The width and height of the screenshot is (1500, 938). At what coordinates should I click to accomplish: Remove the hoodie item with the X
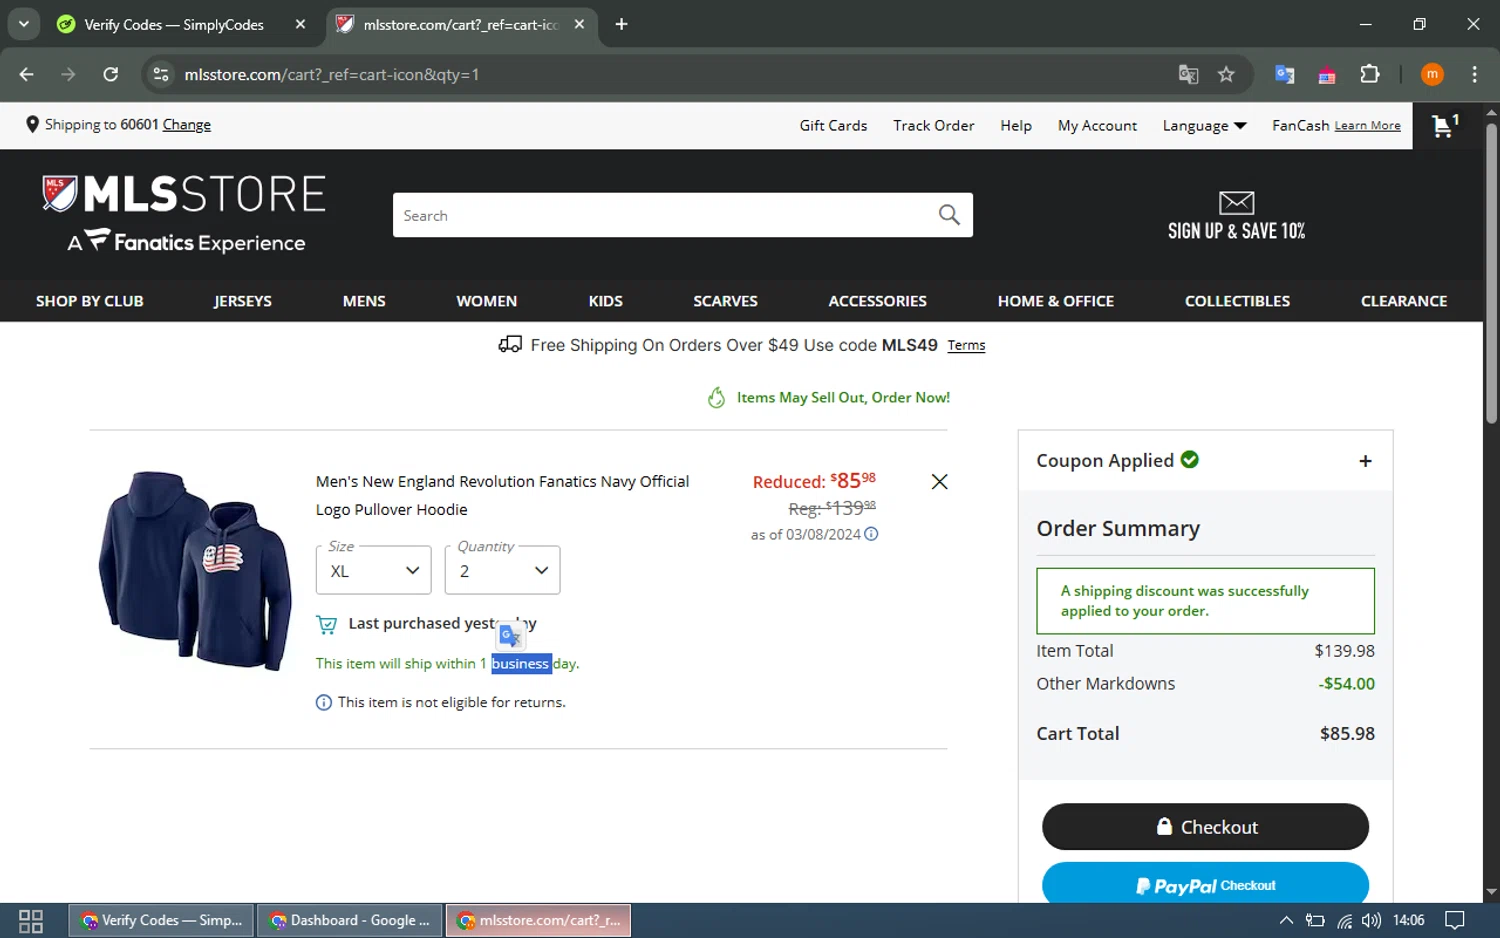(x=939, y=482)
